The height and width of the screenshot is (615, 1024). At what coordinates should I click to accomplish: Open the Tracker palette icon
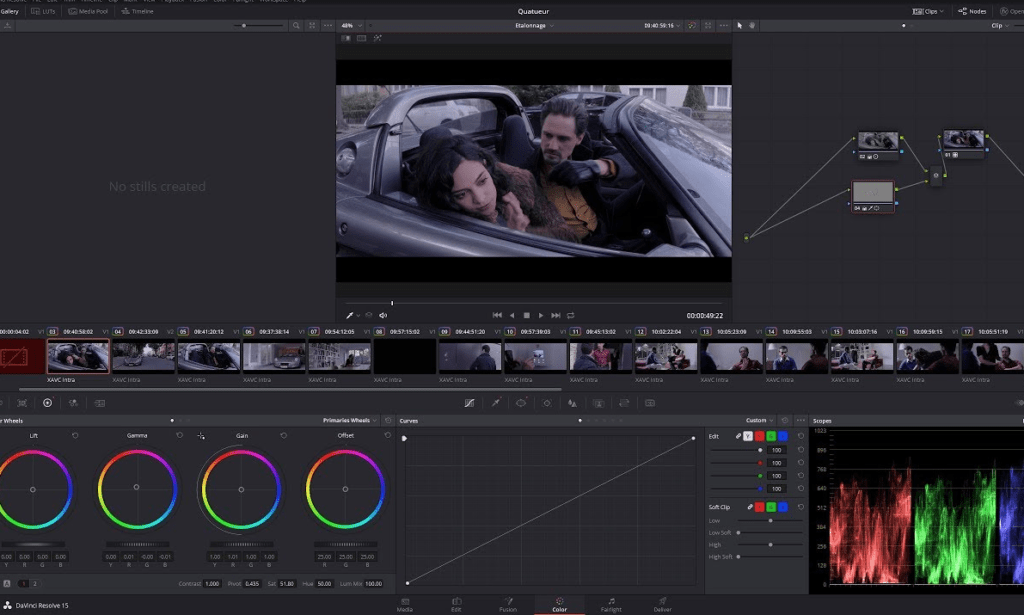(547, 403)
